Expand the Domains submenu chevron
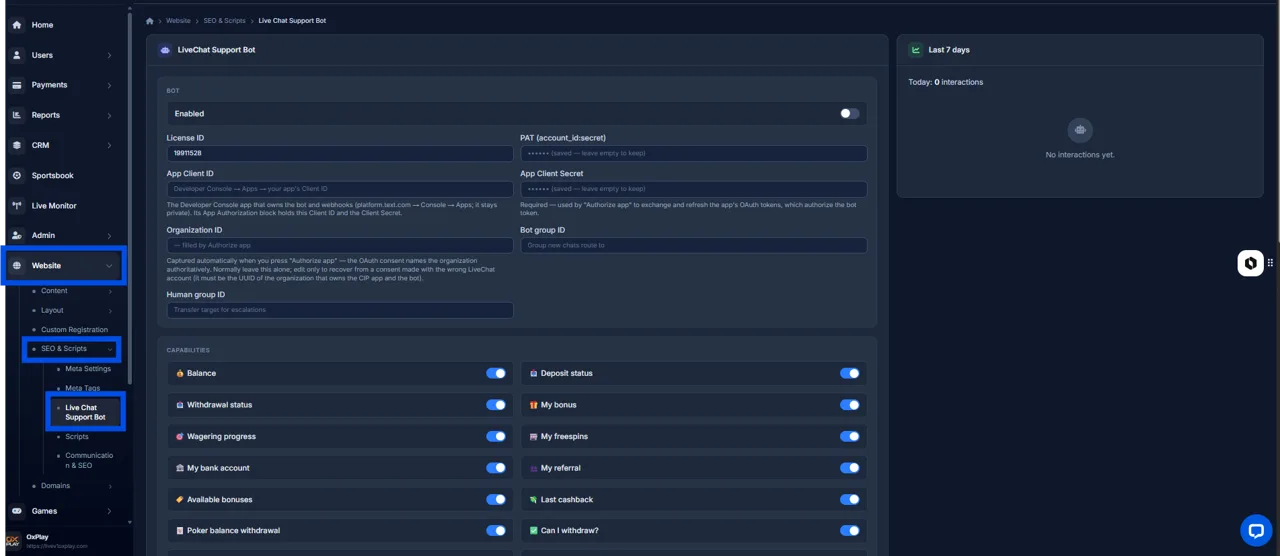Image resolution: width=1280 pixels, height=556 pixels. [110, 486]
